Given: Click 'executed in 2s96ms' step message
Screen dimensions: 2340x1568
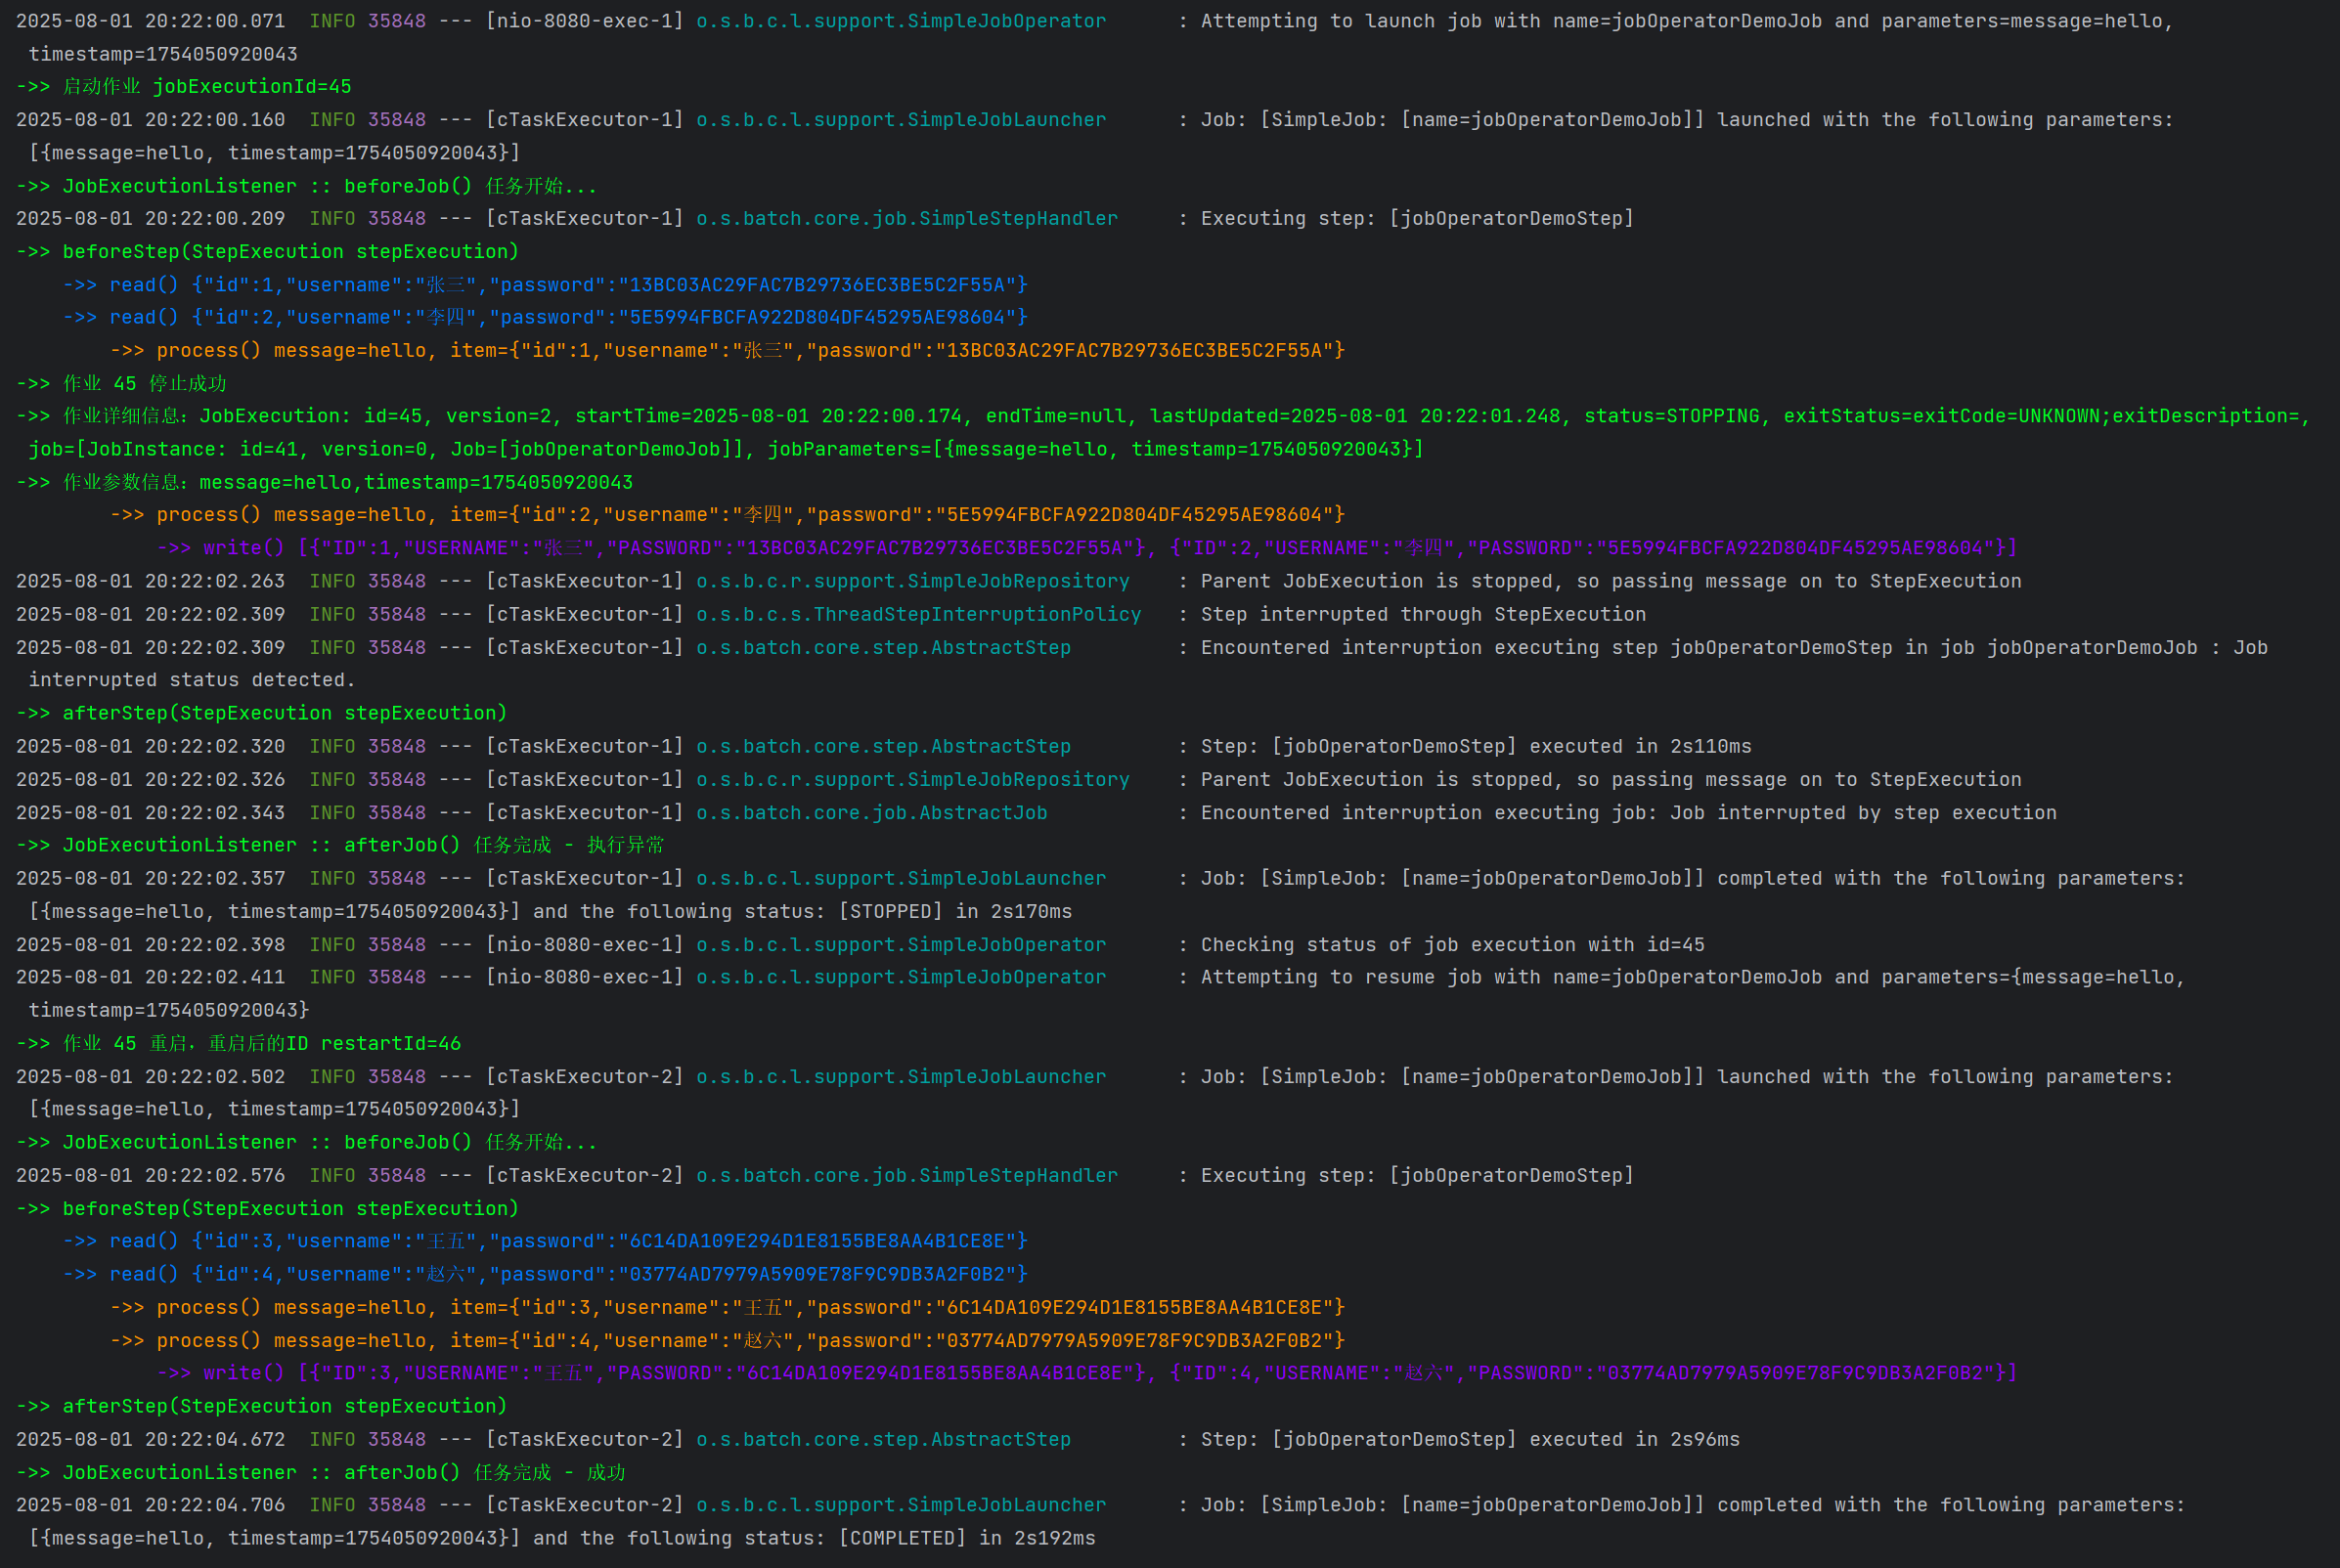Looking at the screenshot, I should (1634, 1440).
